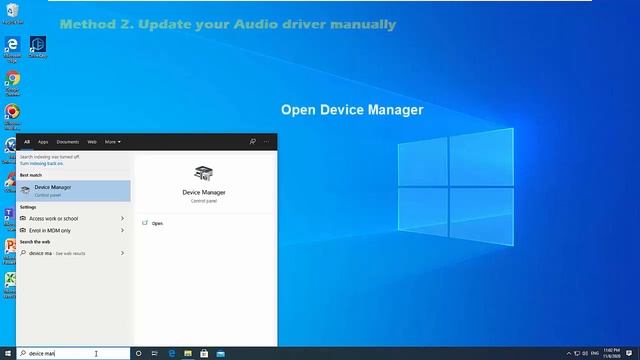Viewport: 640px width, 360px height.
Task: Click the Device Manager preview title
Action: [204, 192]
